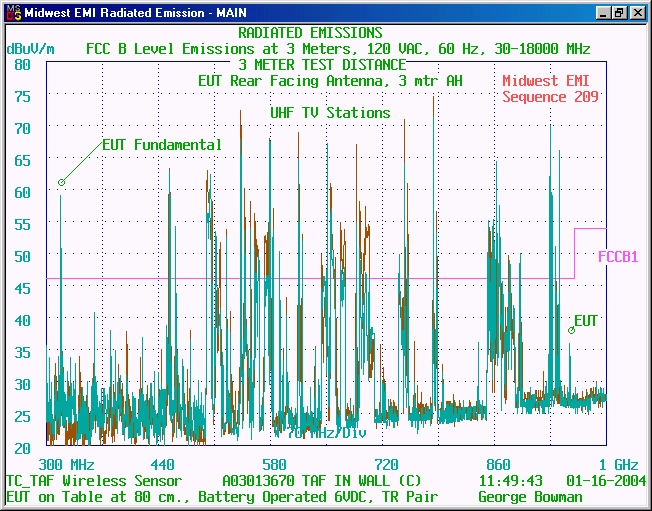Click the EUT Fundamental text label
Screen dimensions: 652x511
pos(162,145)
